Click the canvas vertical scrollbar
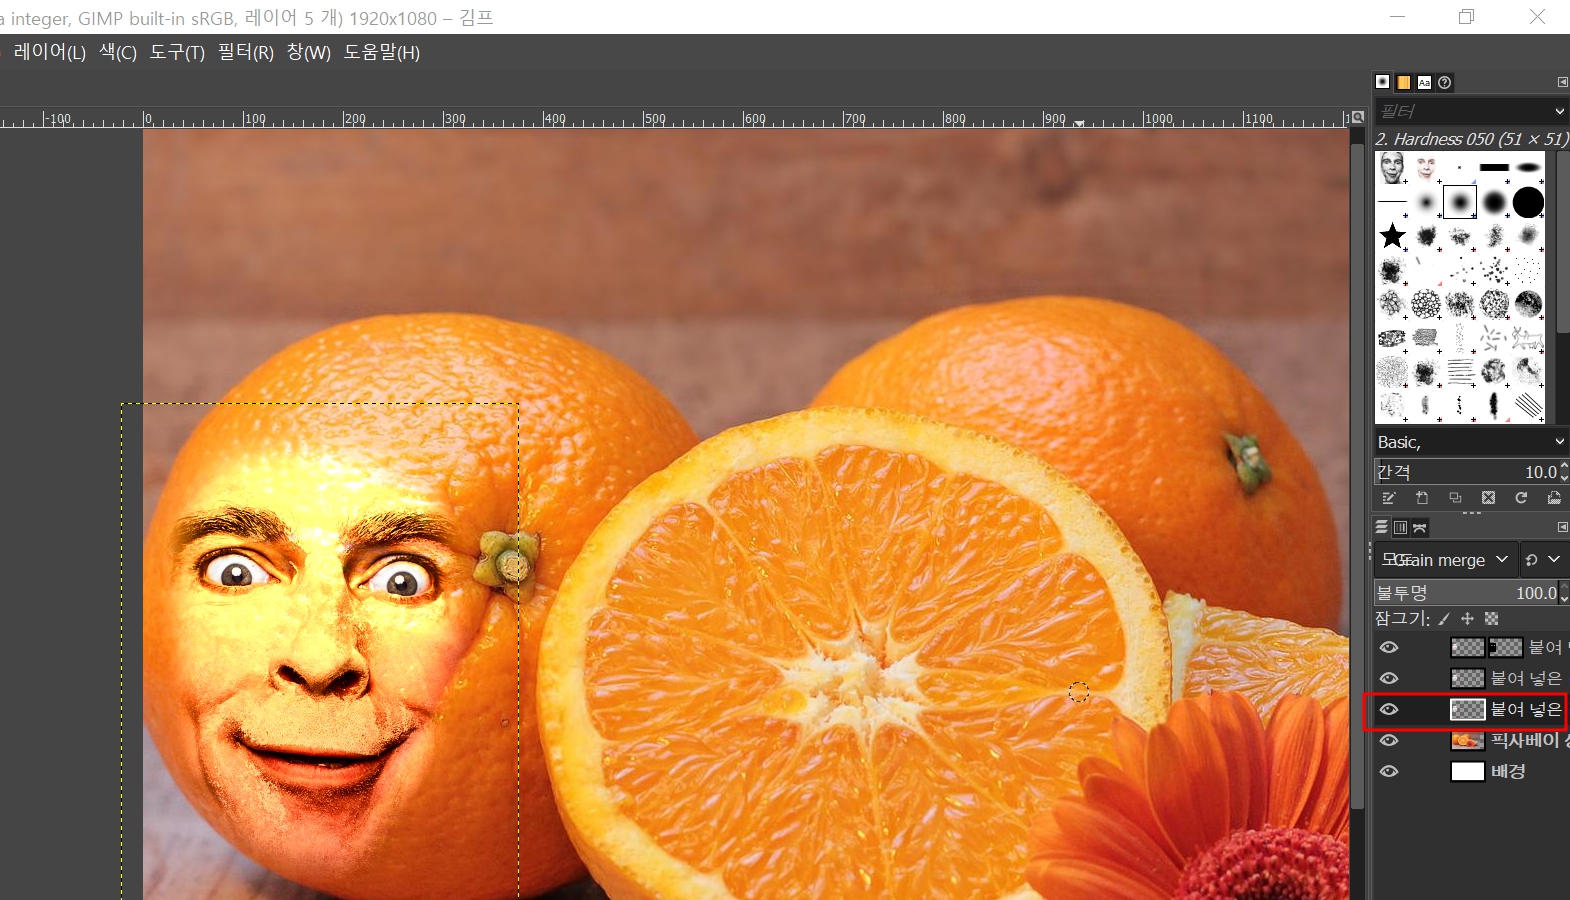Viewport: 1570px width, 900px height. [1357, 475]
